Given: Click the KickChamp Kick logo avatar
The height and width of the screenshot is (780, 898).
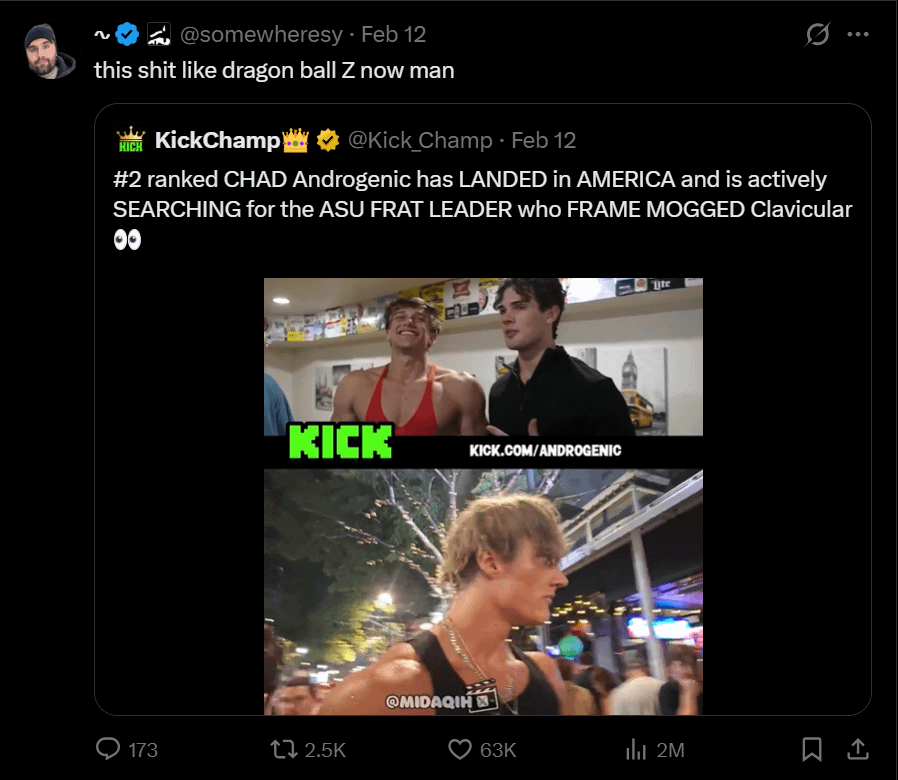Looking at the screenshot, I should (131, 141).
